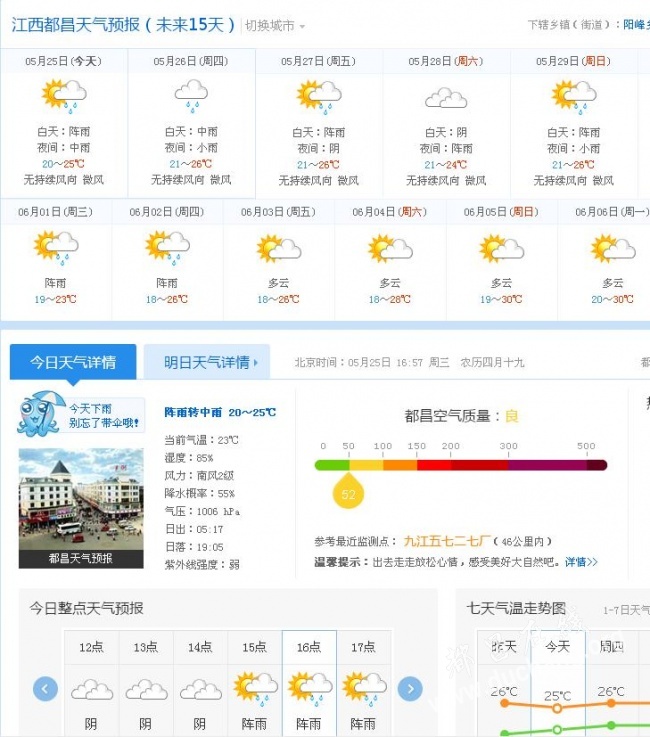The image size is (650, 737).
Task: Click the 湿度：85% reading
Action: point(188,457)
